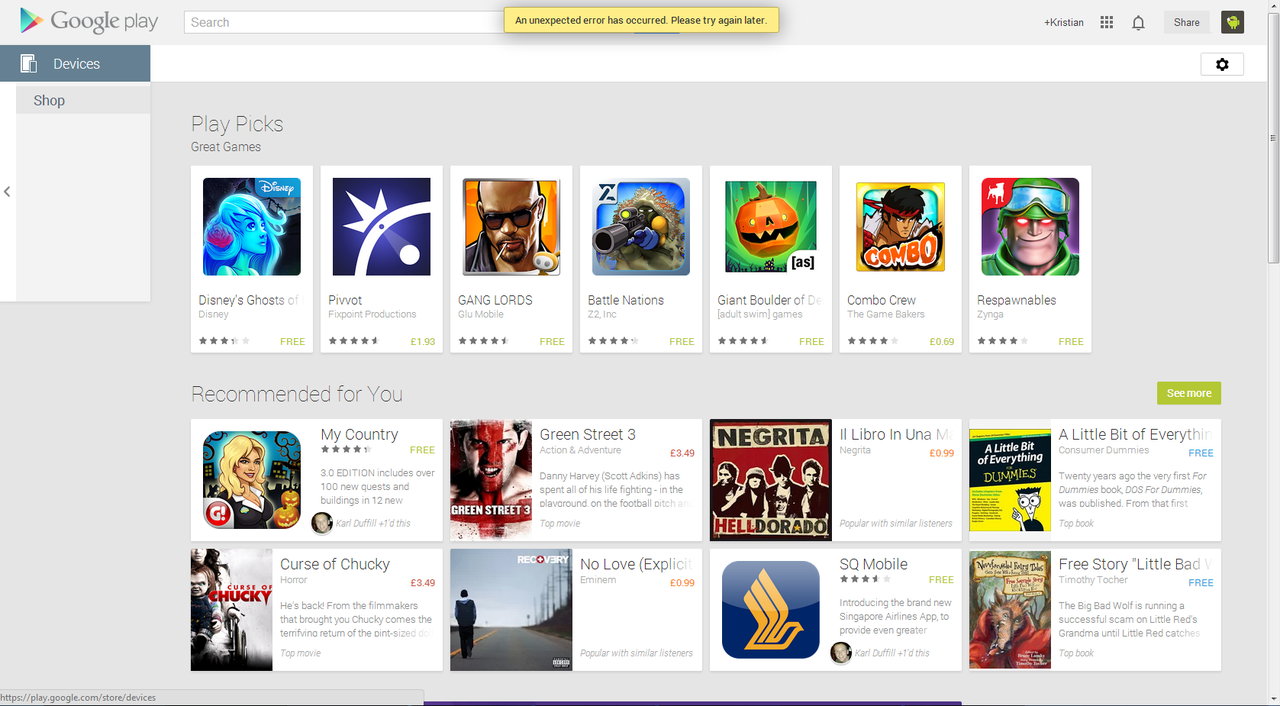Image resolution: width=1280 pixels, height=706 pixels.
Task: Open Disney's Ghosts app icon
Action: (251, 227)
